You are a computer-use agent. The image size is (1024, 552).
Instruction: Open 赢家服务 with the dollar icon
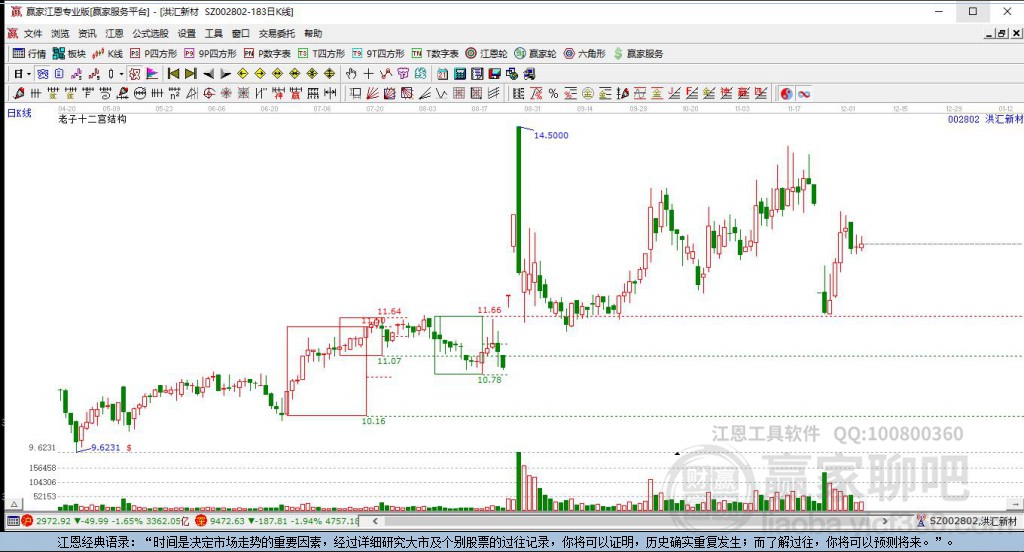638,54
